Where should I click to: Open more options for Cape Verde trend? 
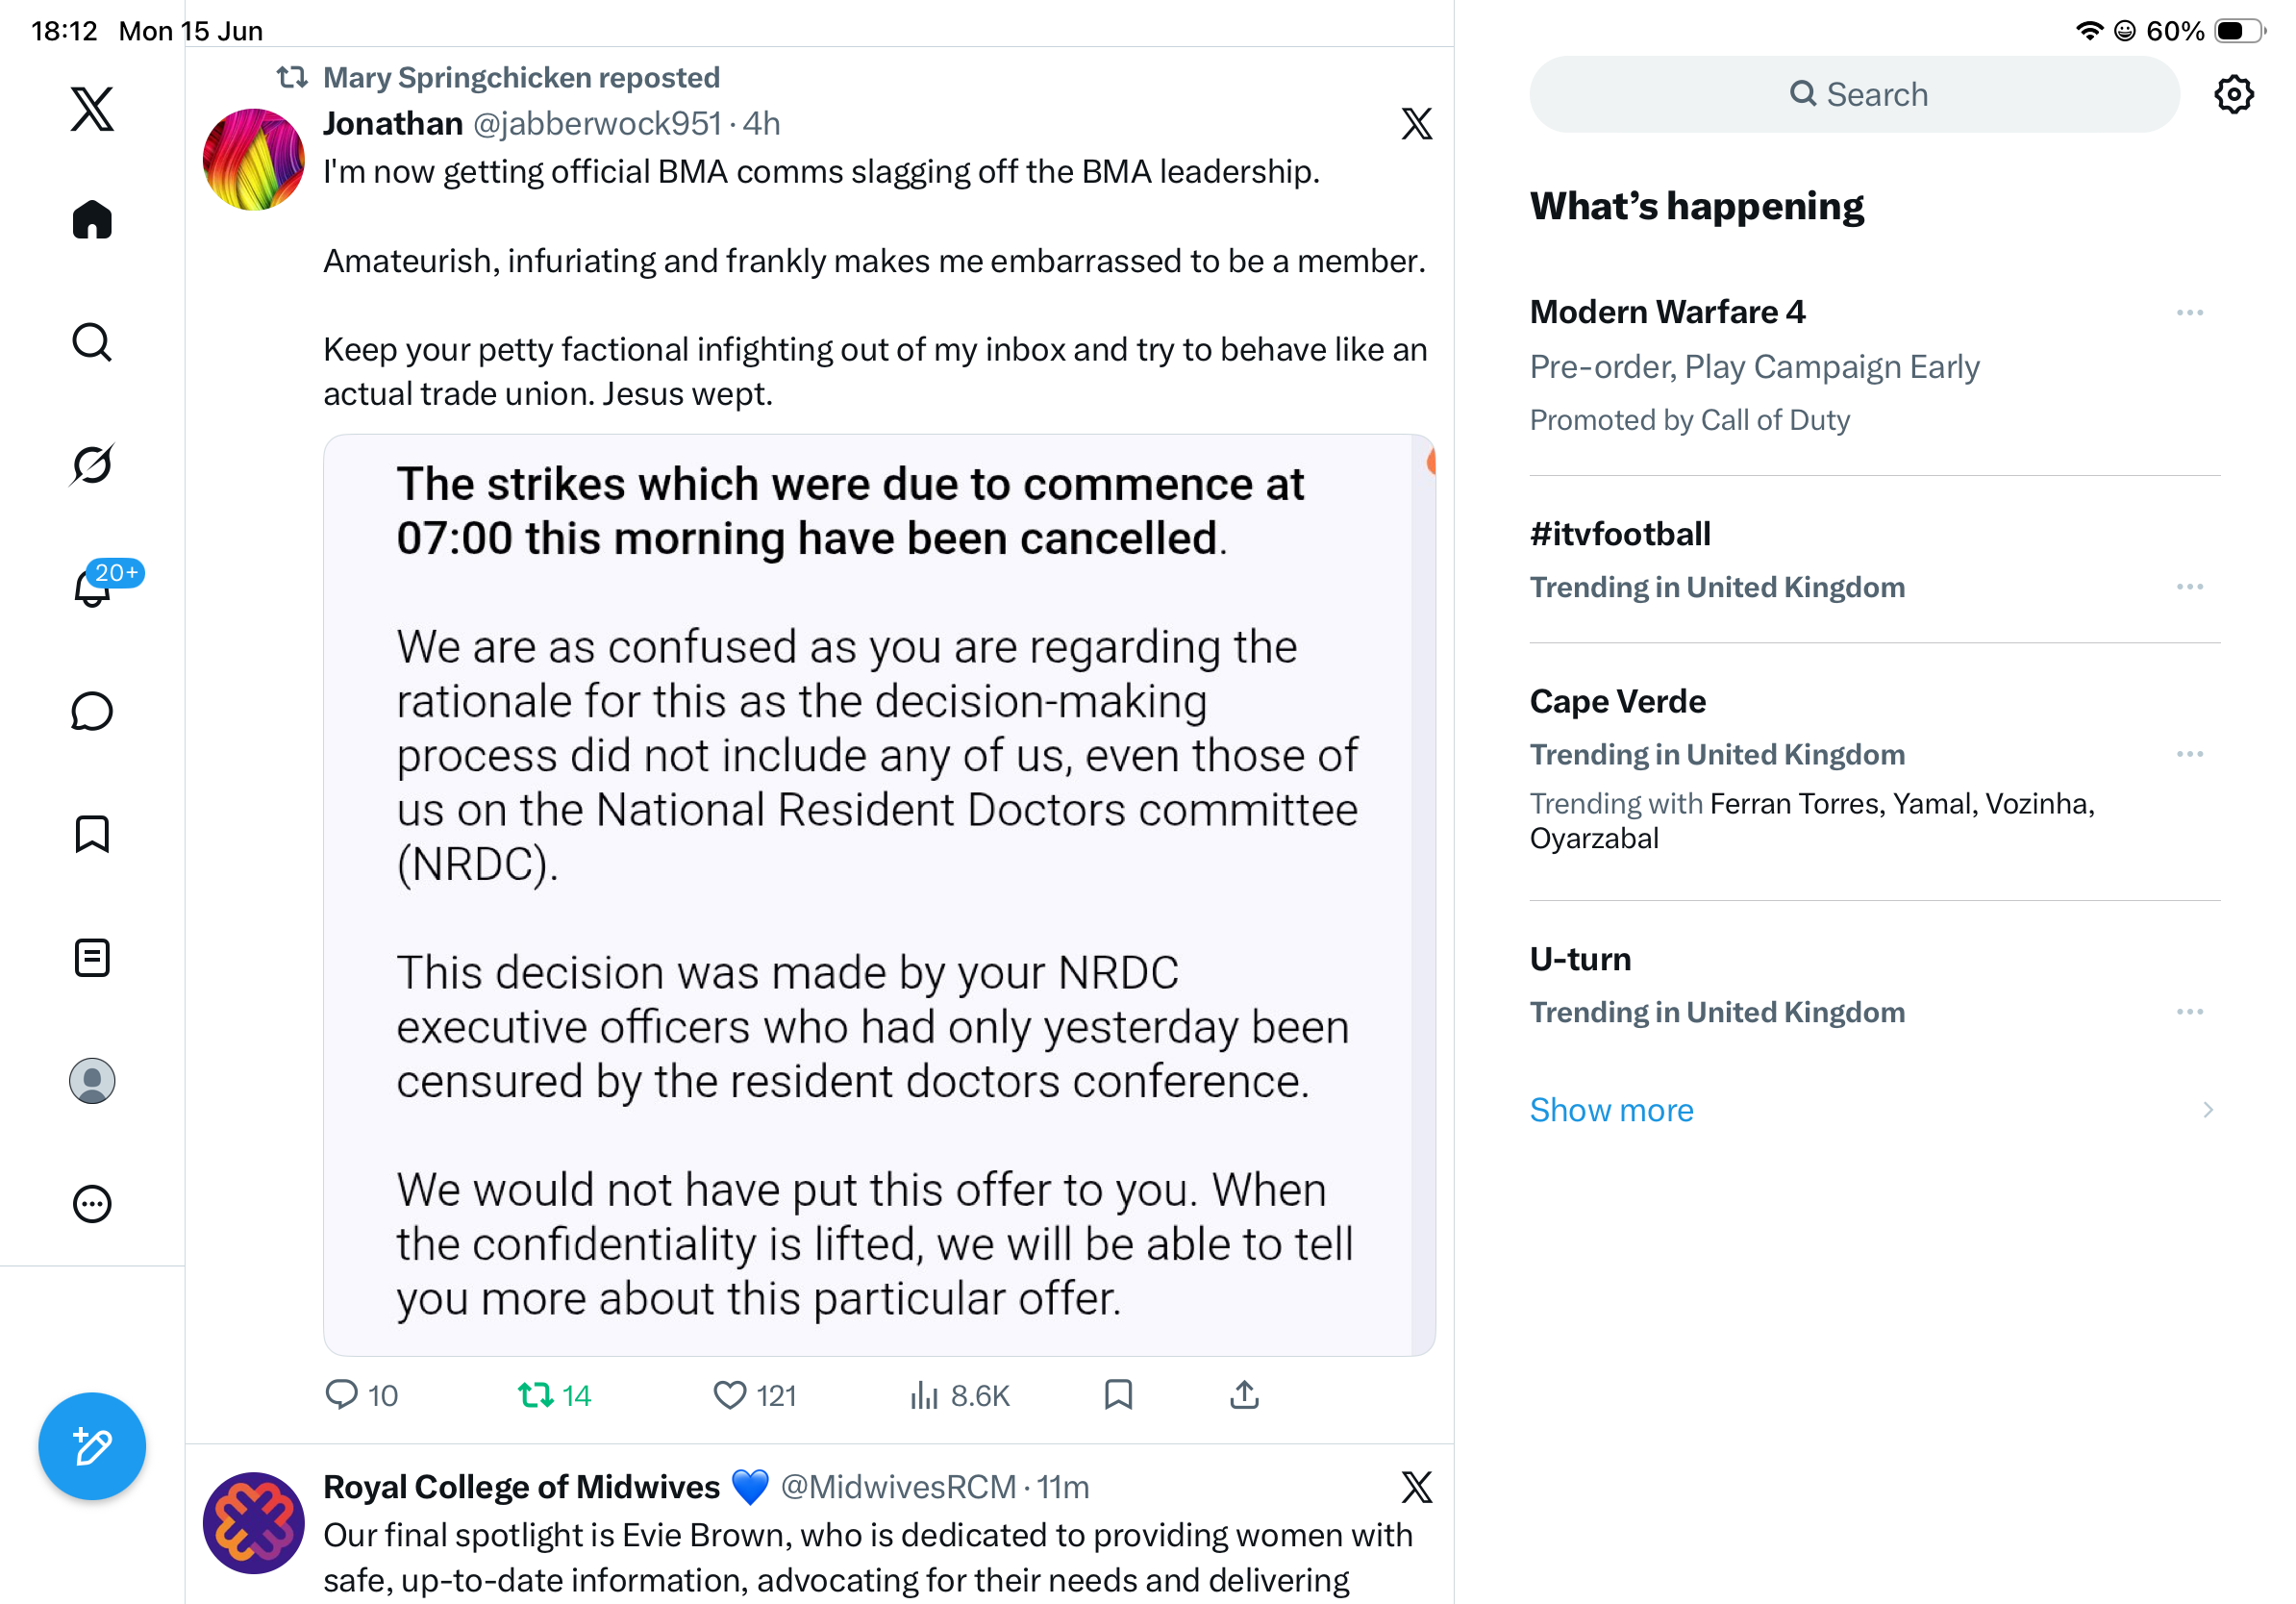pos(2189,754)
